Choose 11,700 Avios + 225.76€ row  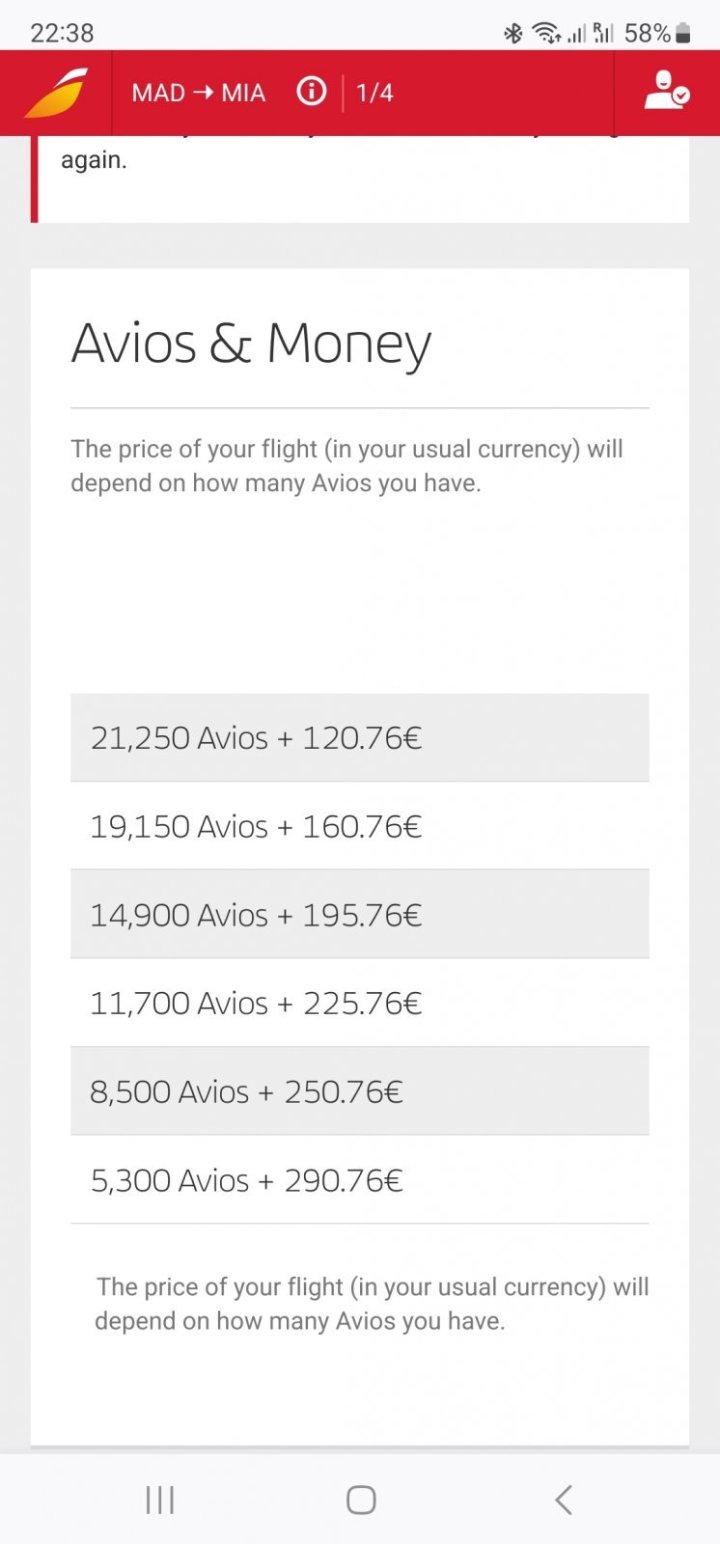click(359, 1002)
